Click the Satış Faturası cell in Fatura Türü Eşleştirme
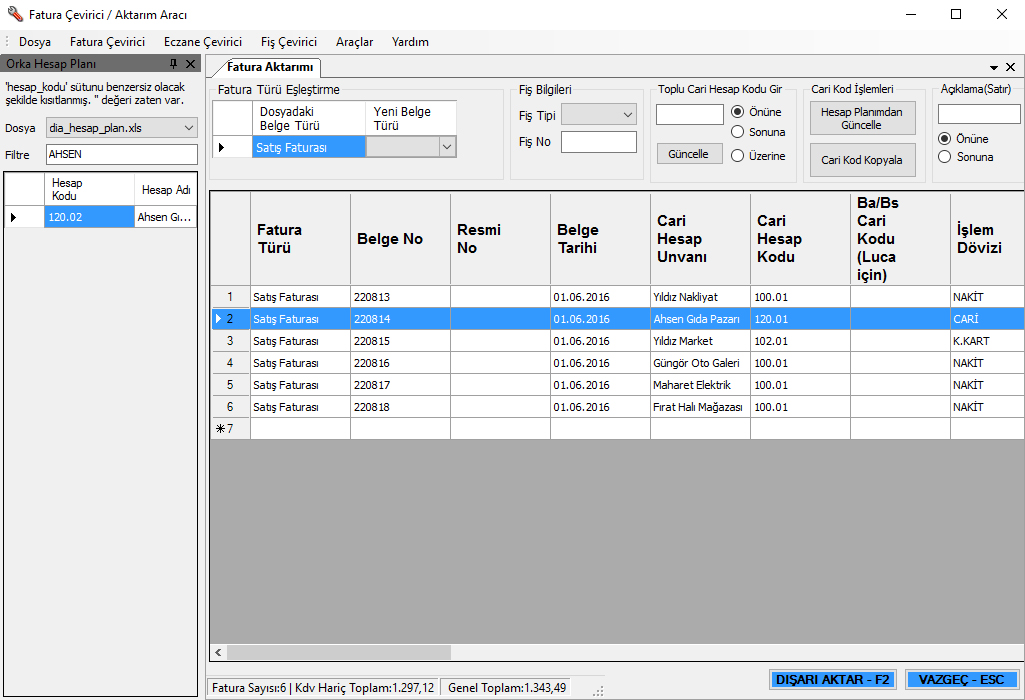 (309, 147)
